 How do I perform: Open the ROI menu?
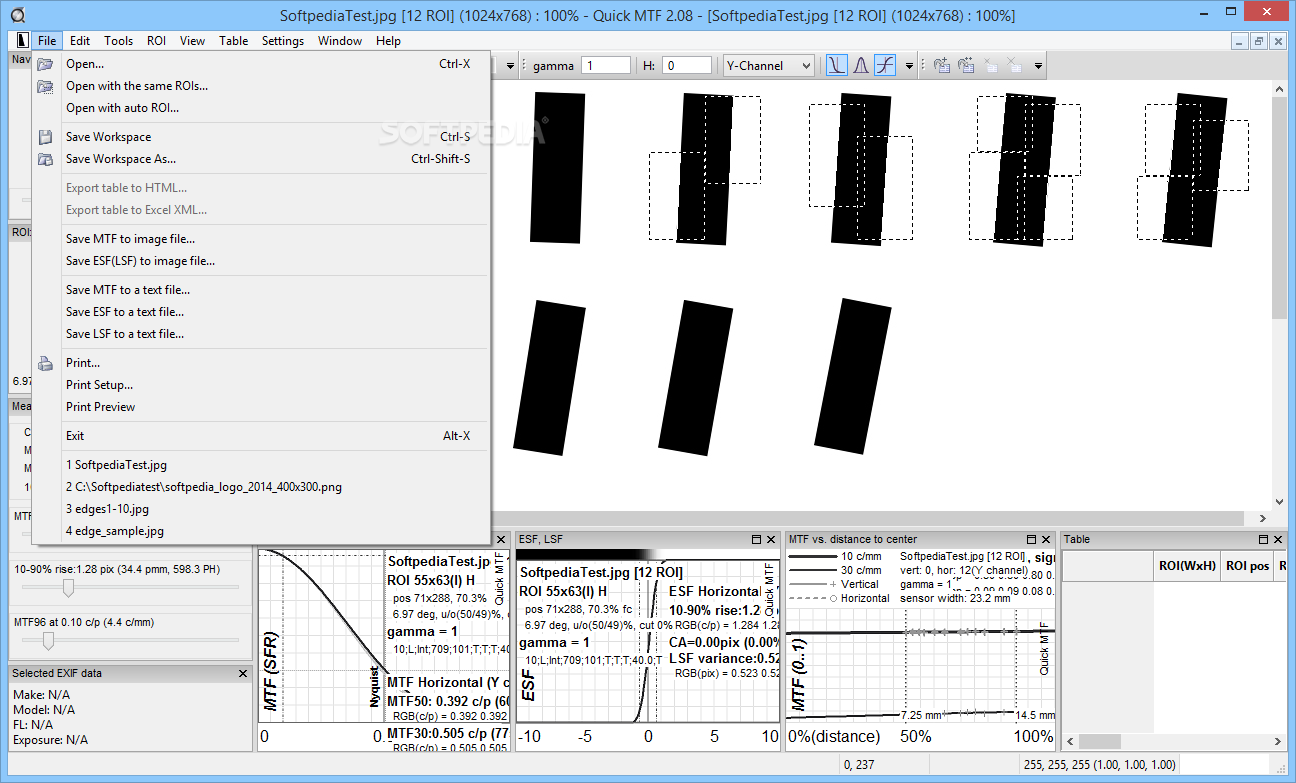(156, 41)
